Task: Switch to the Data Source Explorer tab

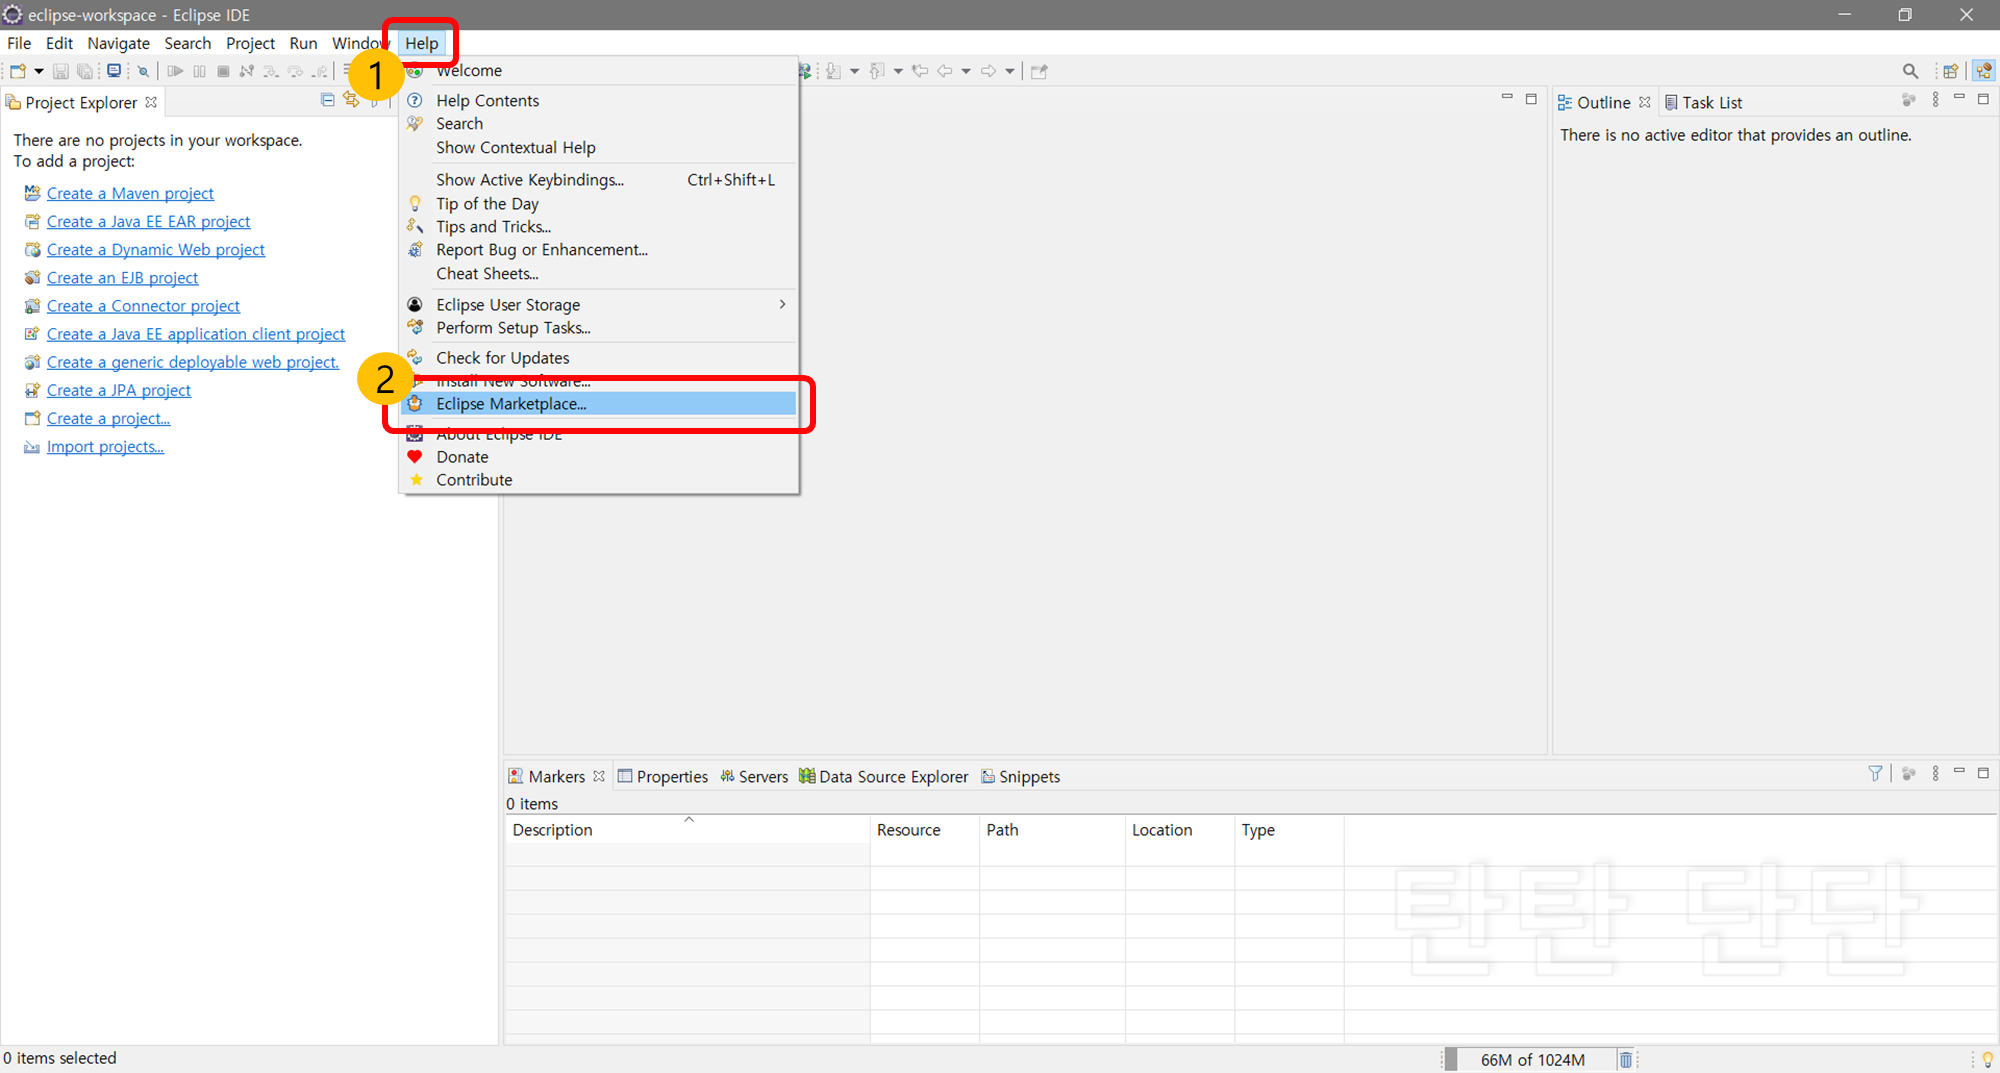Action: pyautogui.click(x=884, y=776)
